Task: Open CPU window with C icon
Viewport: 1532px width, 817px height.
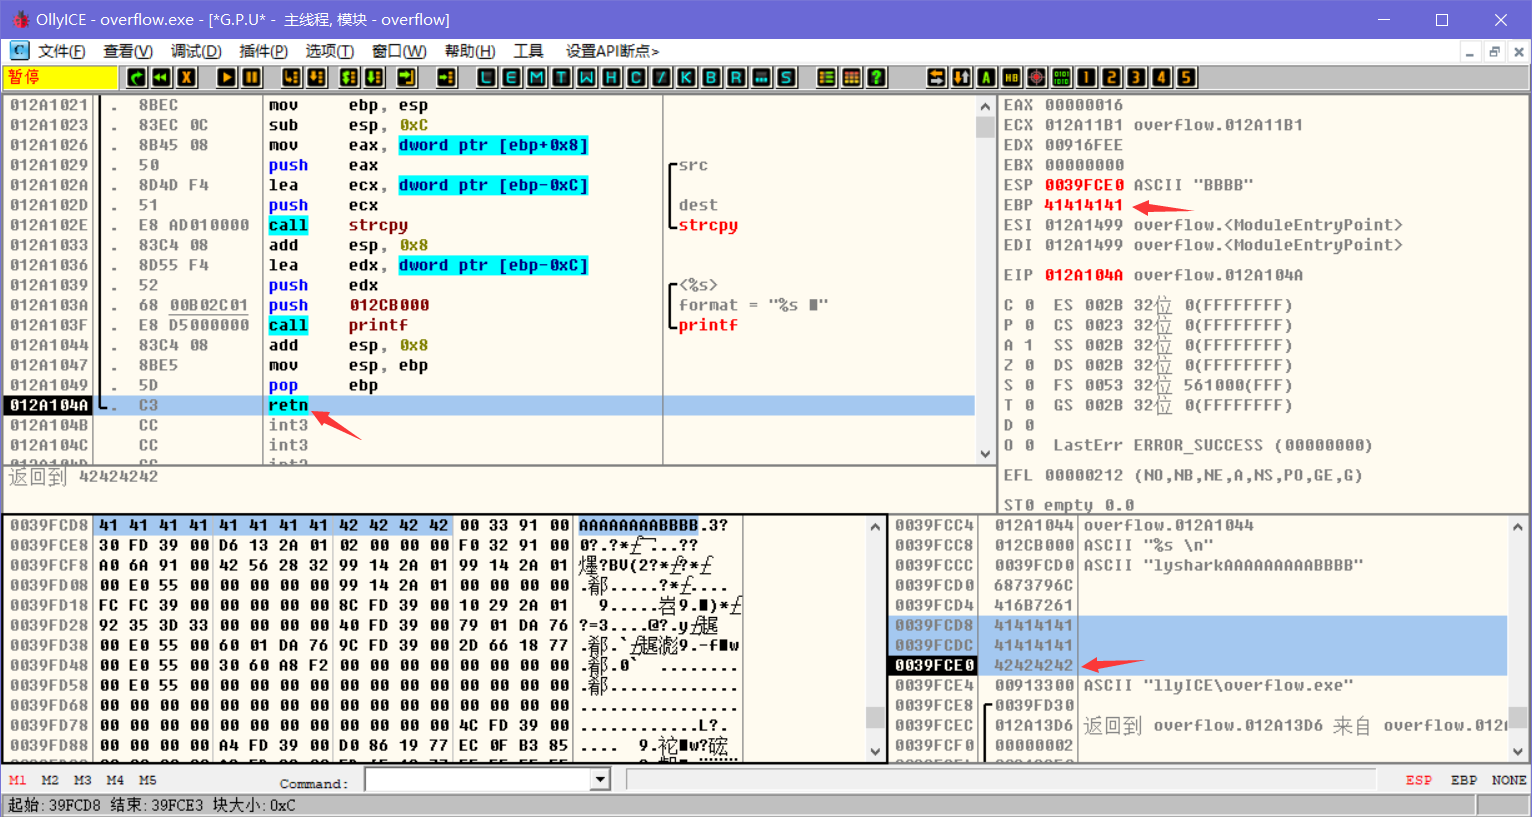Action: click(x=637, y=77)
